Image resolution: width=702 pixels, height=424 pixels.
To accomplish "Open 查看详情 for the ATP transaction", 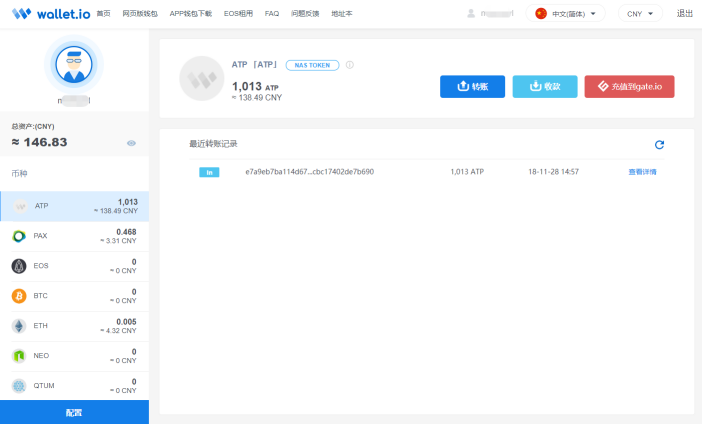I will 642,172.
